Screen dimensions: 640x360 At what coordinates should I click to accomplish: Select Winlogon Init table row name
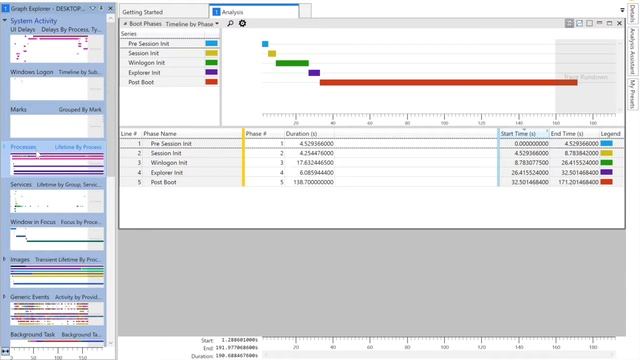click(169, 163)
